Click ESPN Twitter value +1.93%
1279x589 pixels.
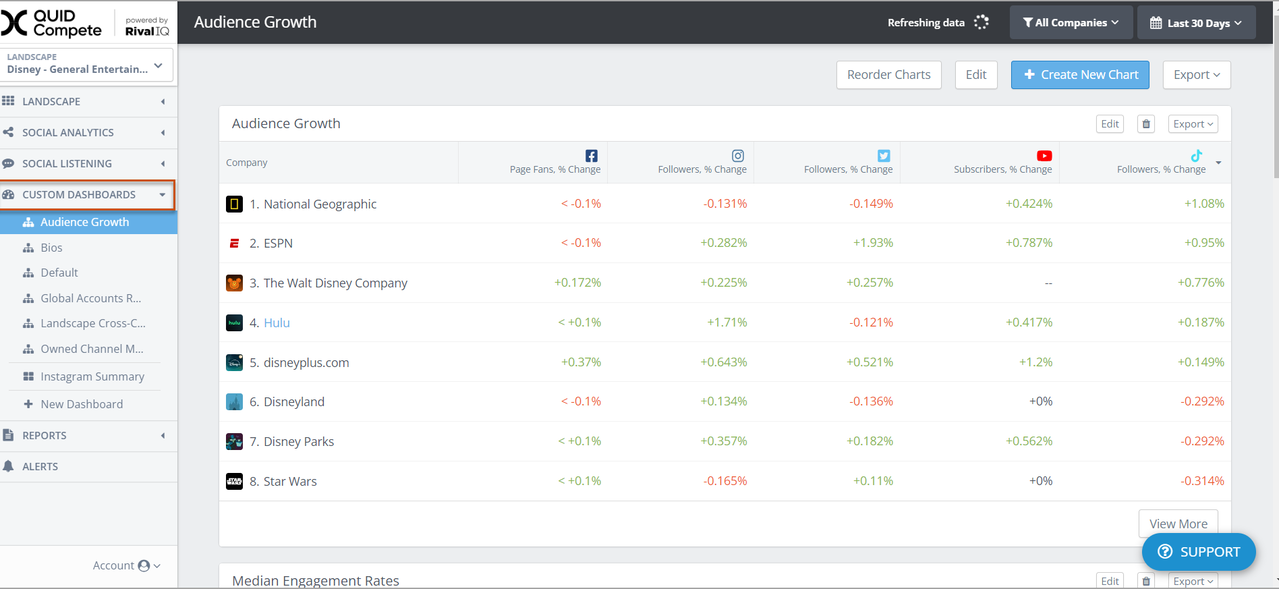872,243
